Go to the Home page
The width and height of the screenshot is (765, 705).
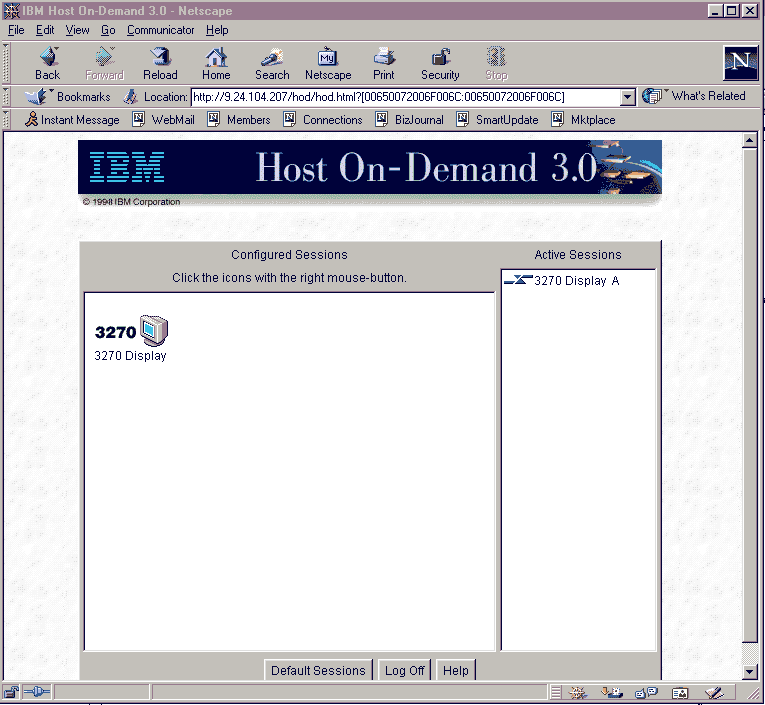(x=216, y=63)
